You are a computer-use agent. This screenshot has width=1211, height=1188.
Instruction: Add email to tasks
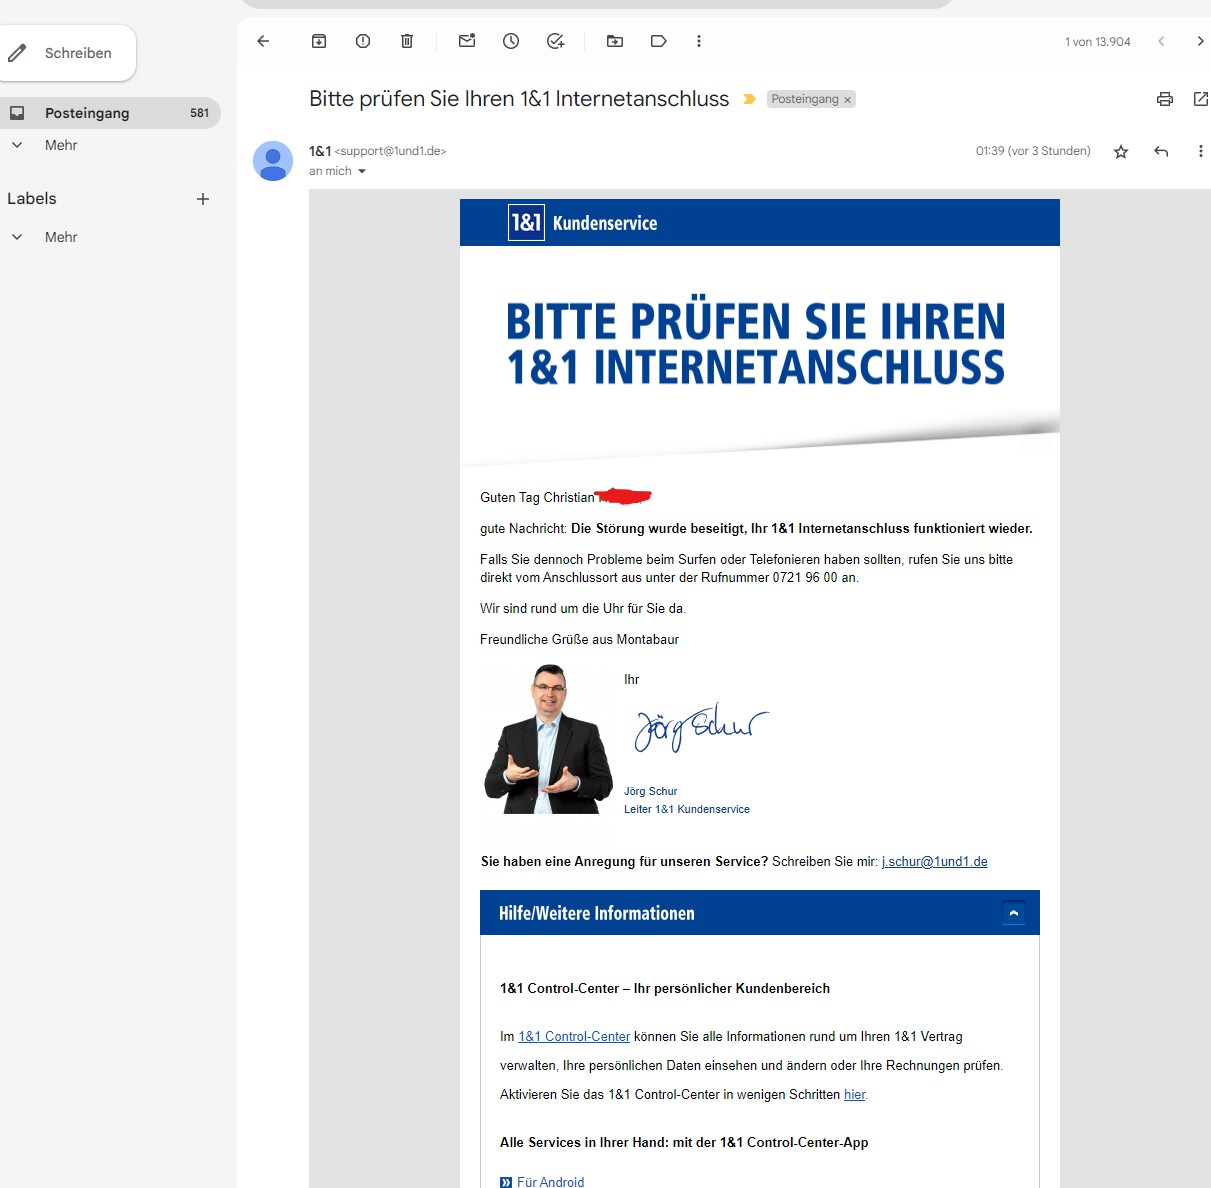tap(555, 41)
